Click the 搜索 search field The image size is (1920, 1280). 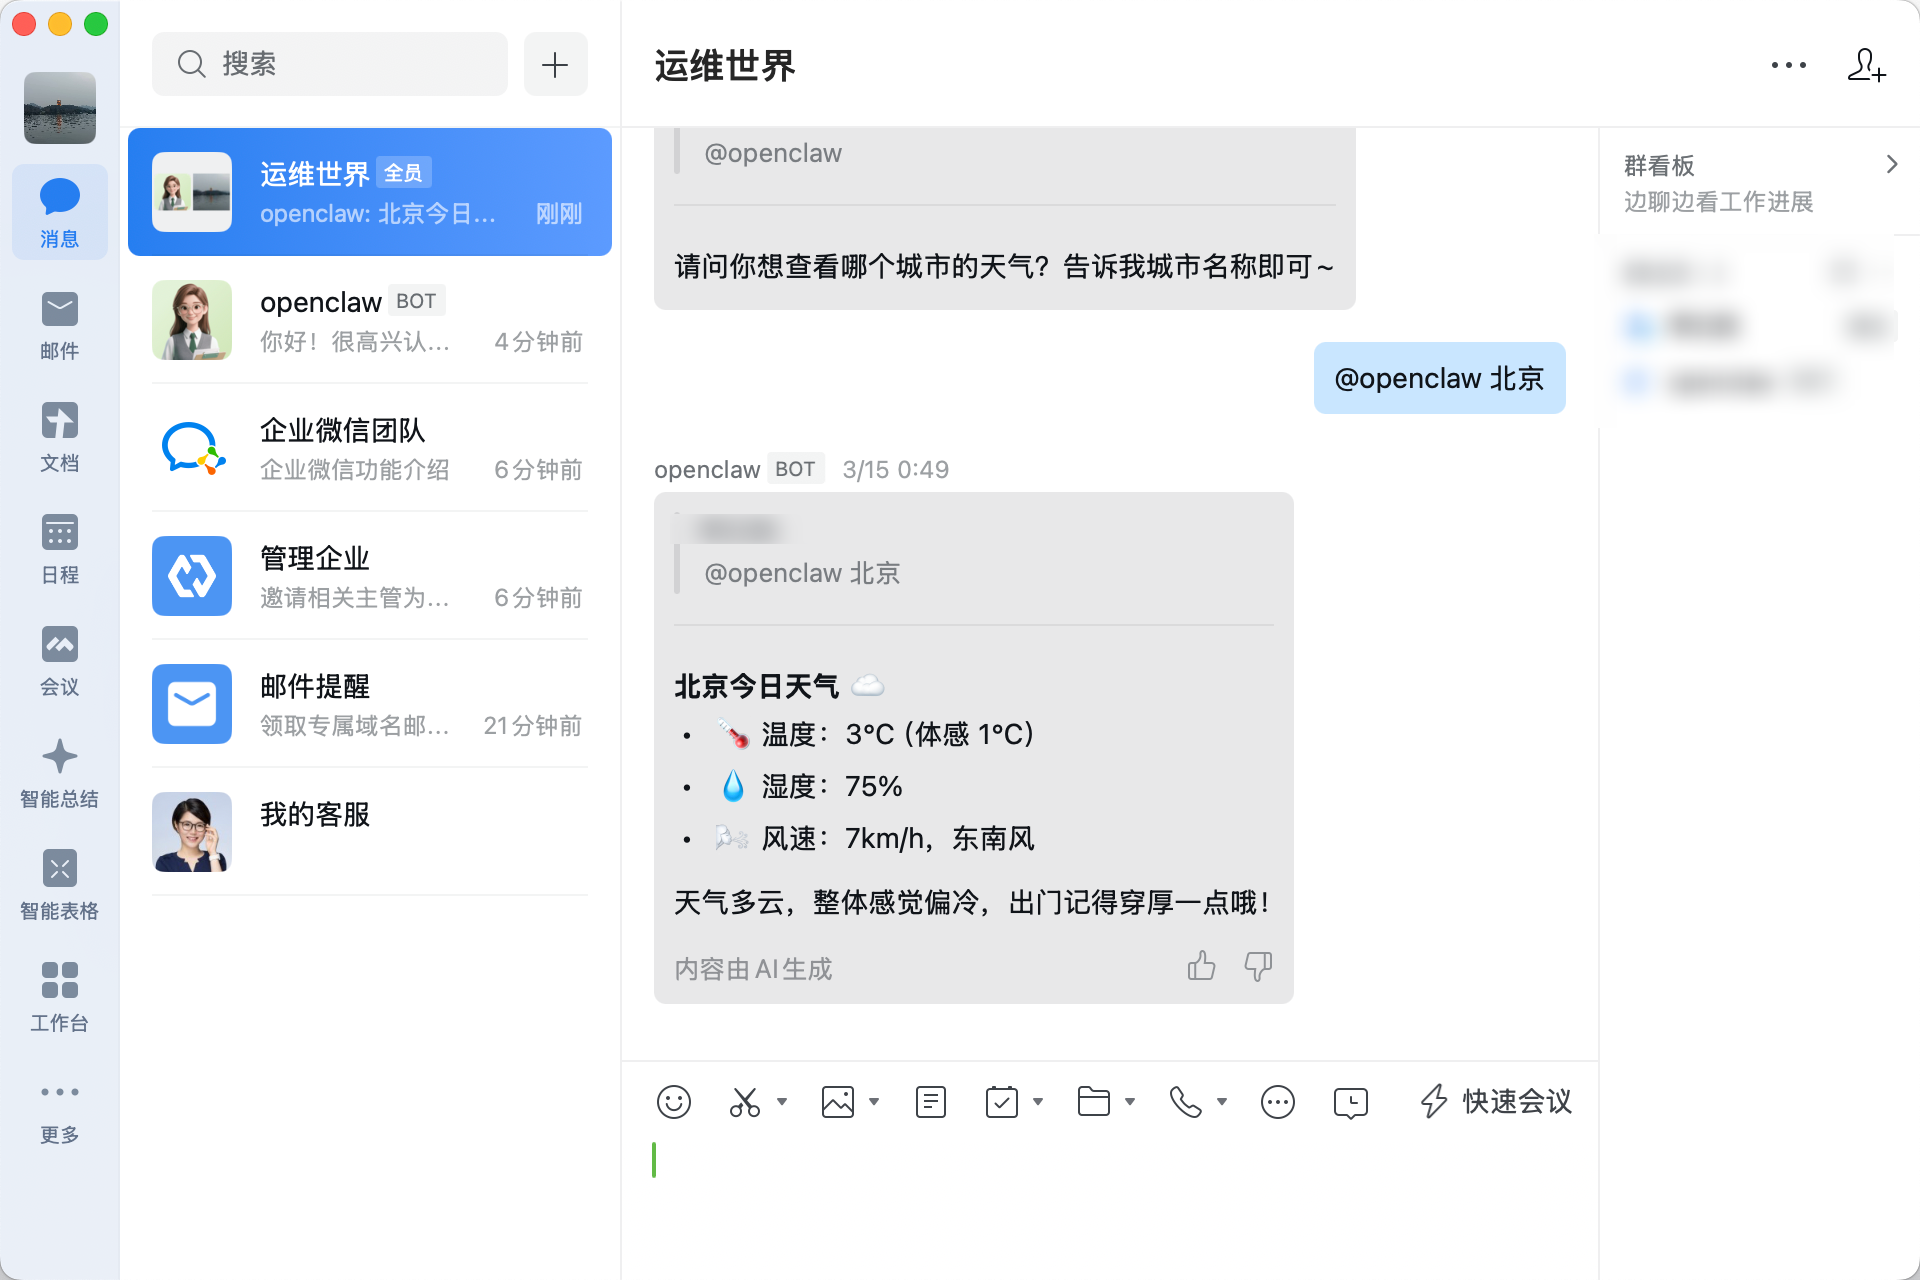[330, 65]
